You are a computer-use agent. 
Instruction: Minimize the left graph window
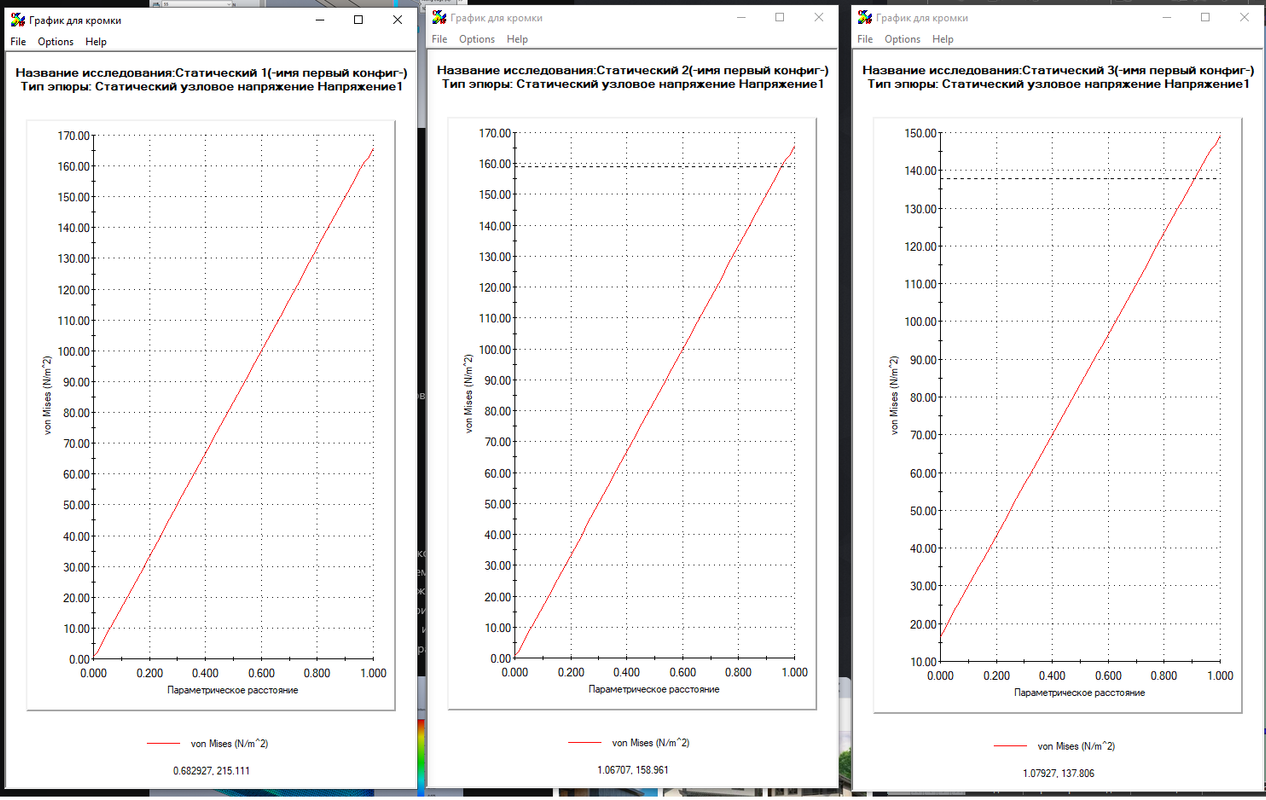coord(320,20)
